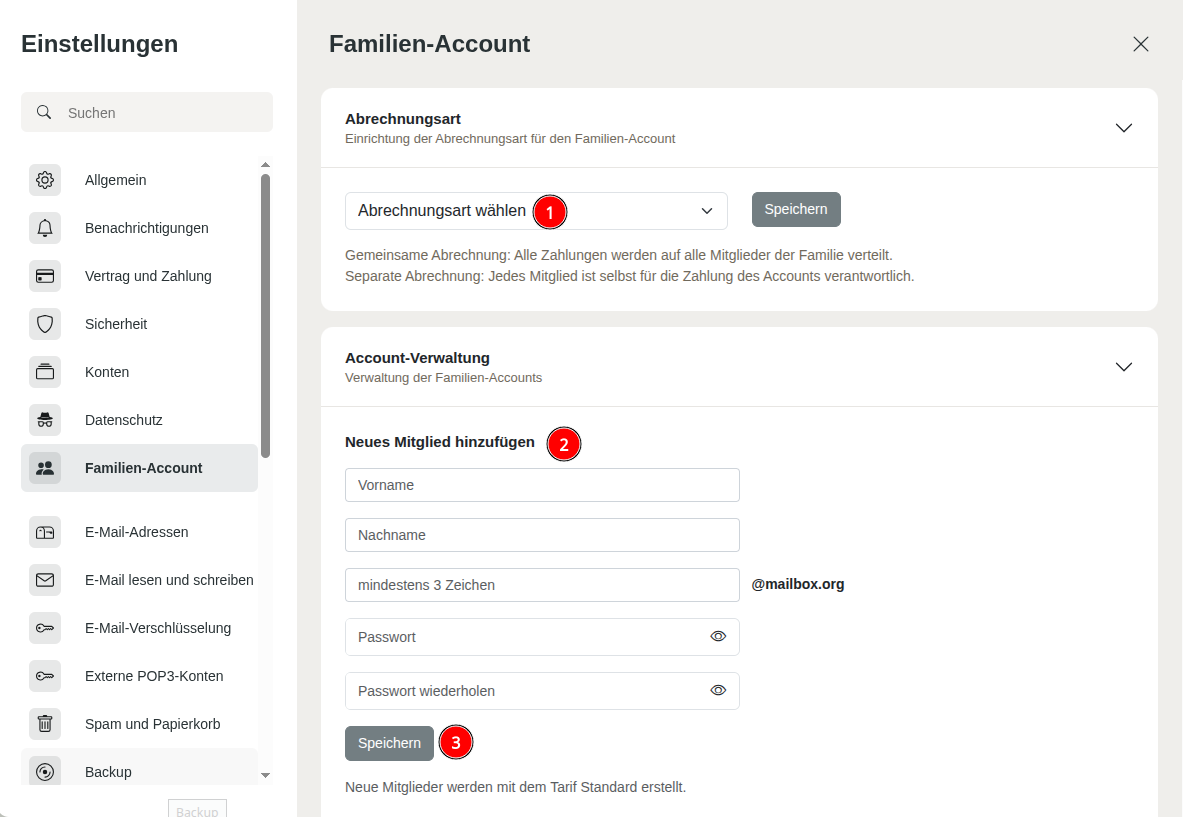Screen dimensions: 1183x817
Task: Focus the Suchen search box
Action: (x=160, y=113)
